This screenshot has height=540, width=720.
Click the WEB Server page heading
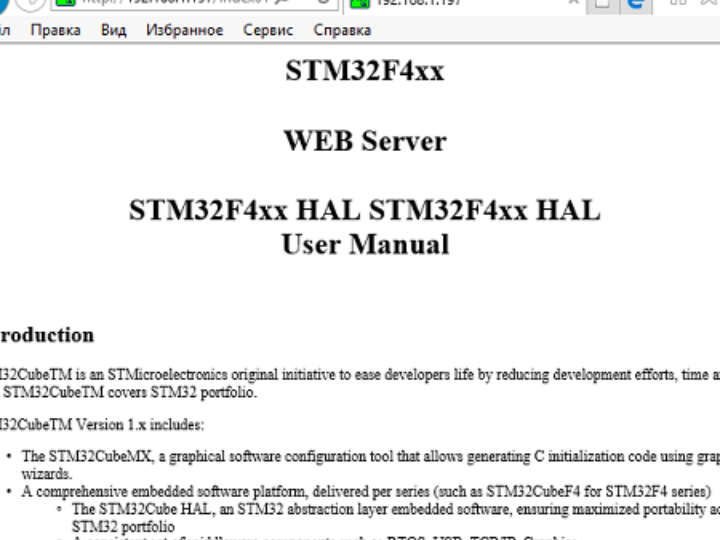point(364,141)
